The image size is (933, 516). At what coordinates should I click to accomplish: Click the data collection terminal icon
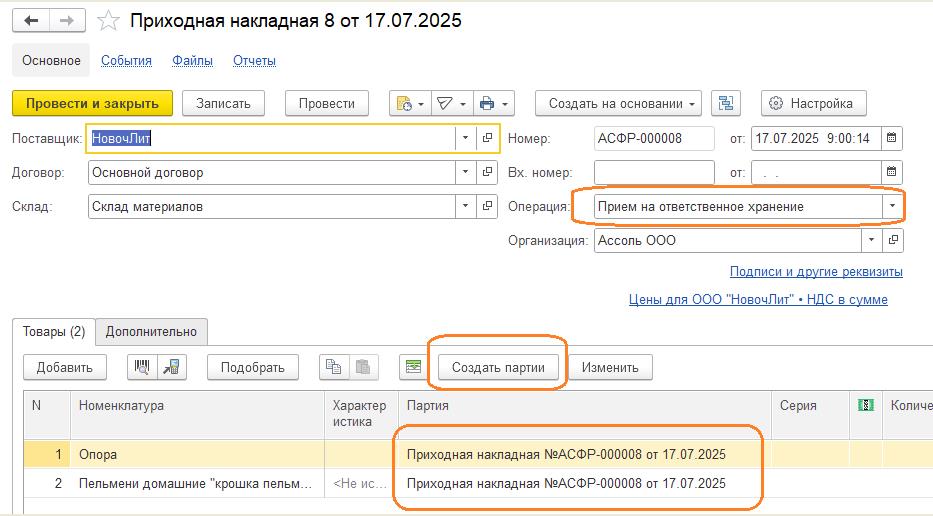click(x=171, y=367)
